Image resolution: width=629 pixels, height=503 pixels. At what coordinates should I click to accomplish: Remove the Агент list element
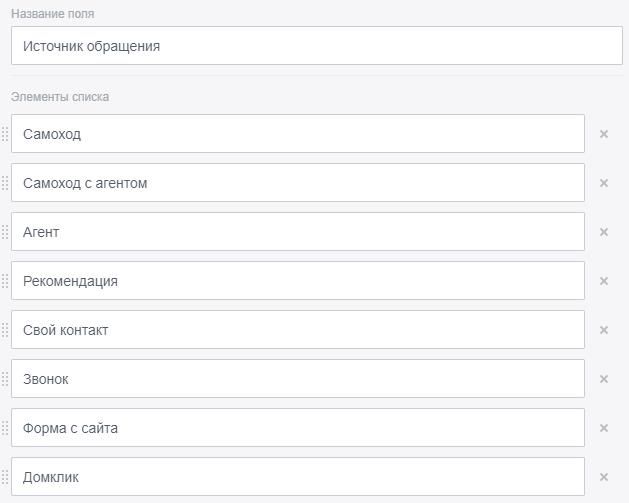pos(604,232)
